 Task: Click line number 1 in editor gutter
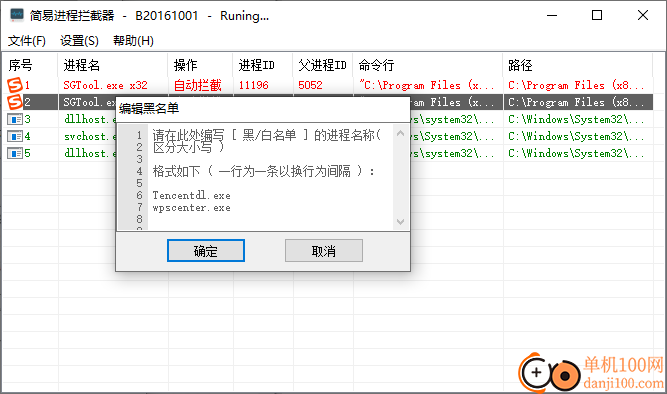(x=139, y=135)
